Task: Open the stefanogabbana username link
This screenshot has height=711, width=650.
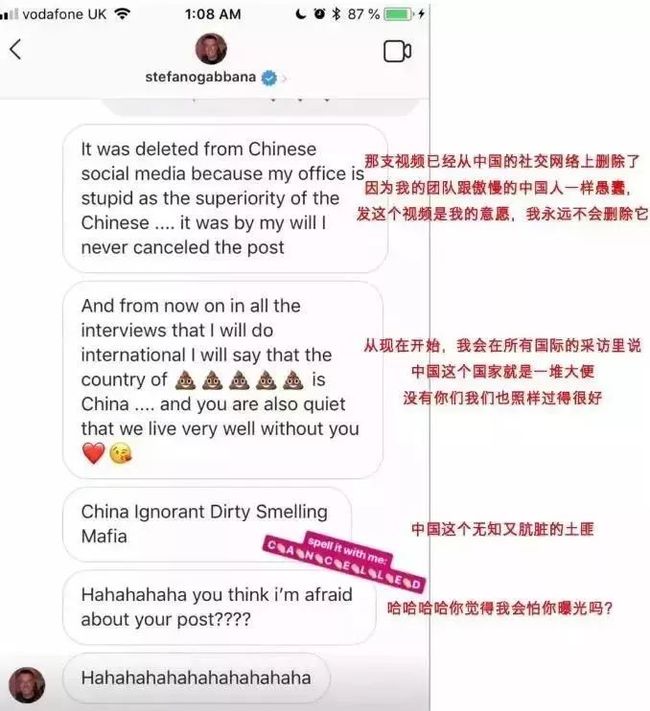Action: pyautogui.click(x=200, y=77)
